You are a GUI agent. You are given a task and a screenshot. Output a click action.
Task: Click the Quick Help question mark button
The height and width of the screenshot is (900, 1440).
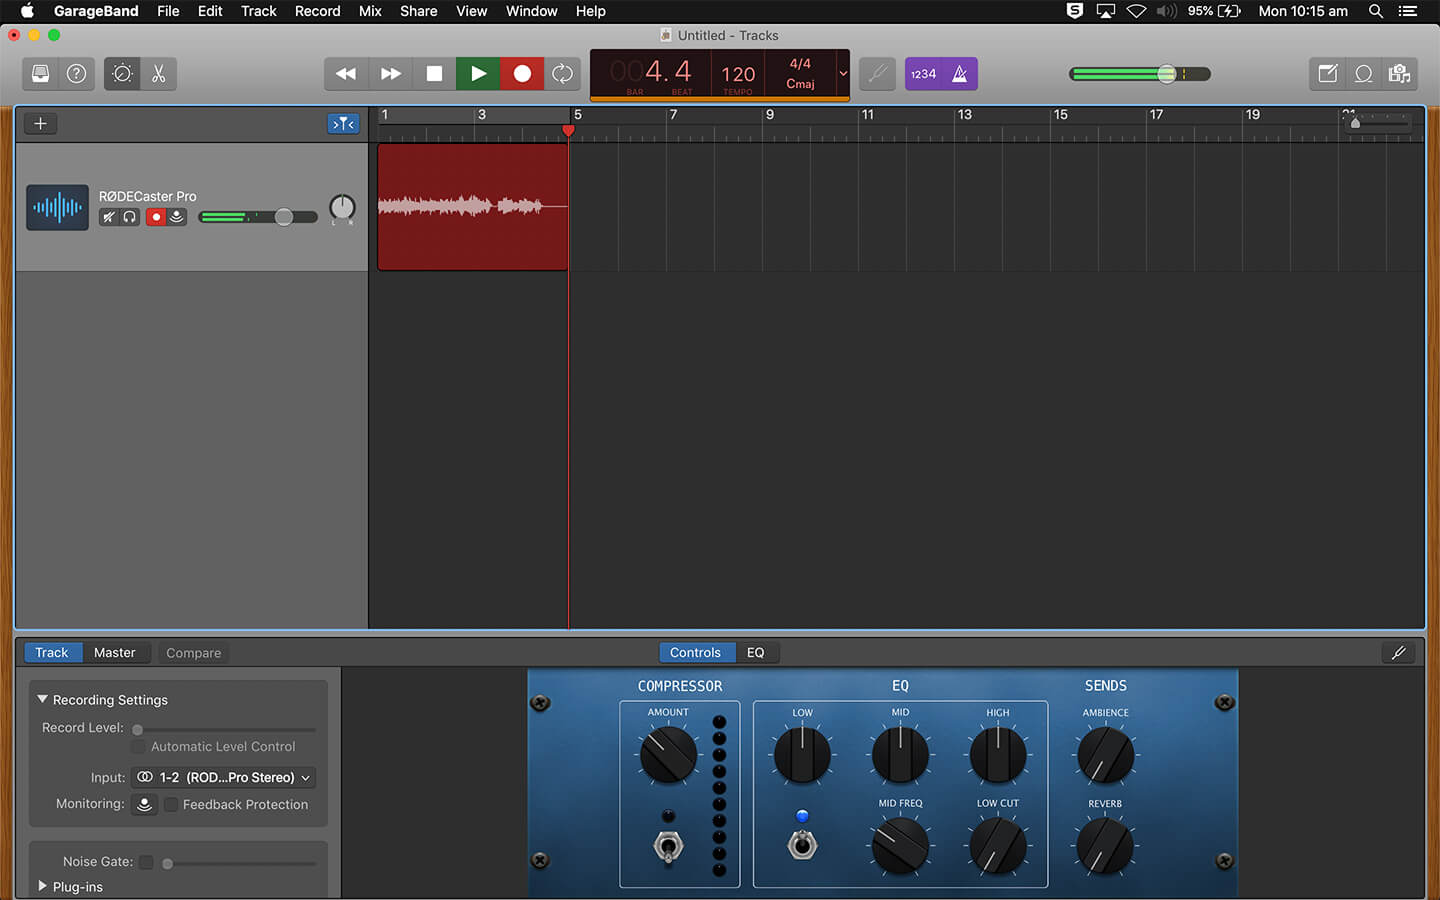click(76, 74)
